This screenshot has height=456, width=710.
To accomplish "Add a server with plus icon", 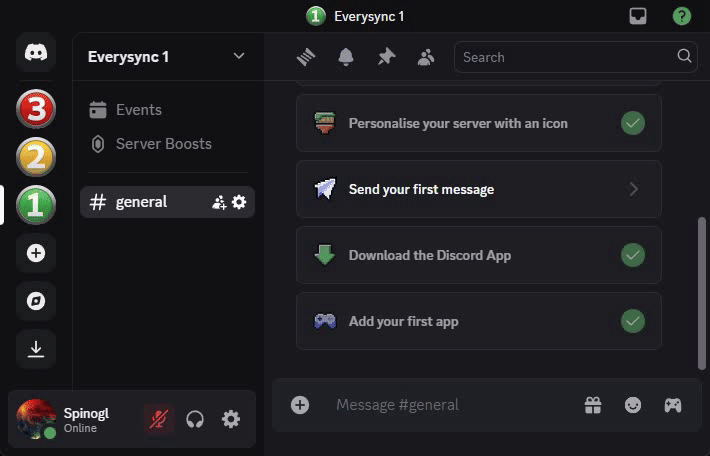I will click(x=36, y=253).
